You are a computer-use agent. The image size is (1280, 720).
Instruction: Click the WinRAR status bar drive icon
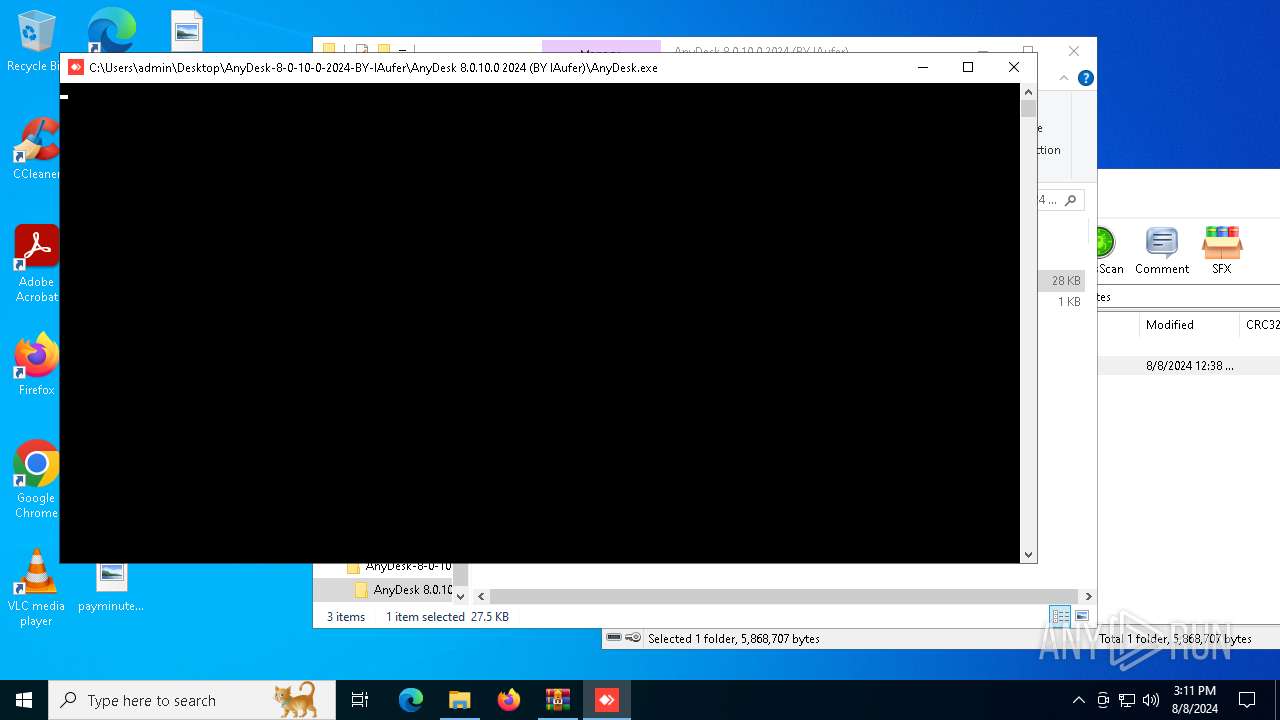[x=614, y=638]
